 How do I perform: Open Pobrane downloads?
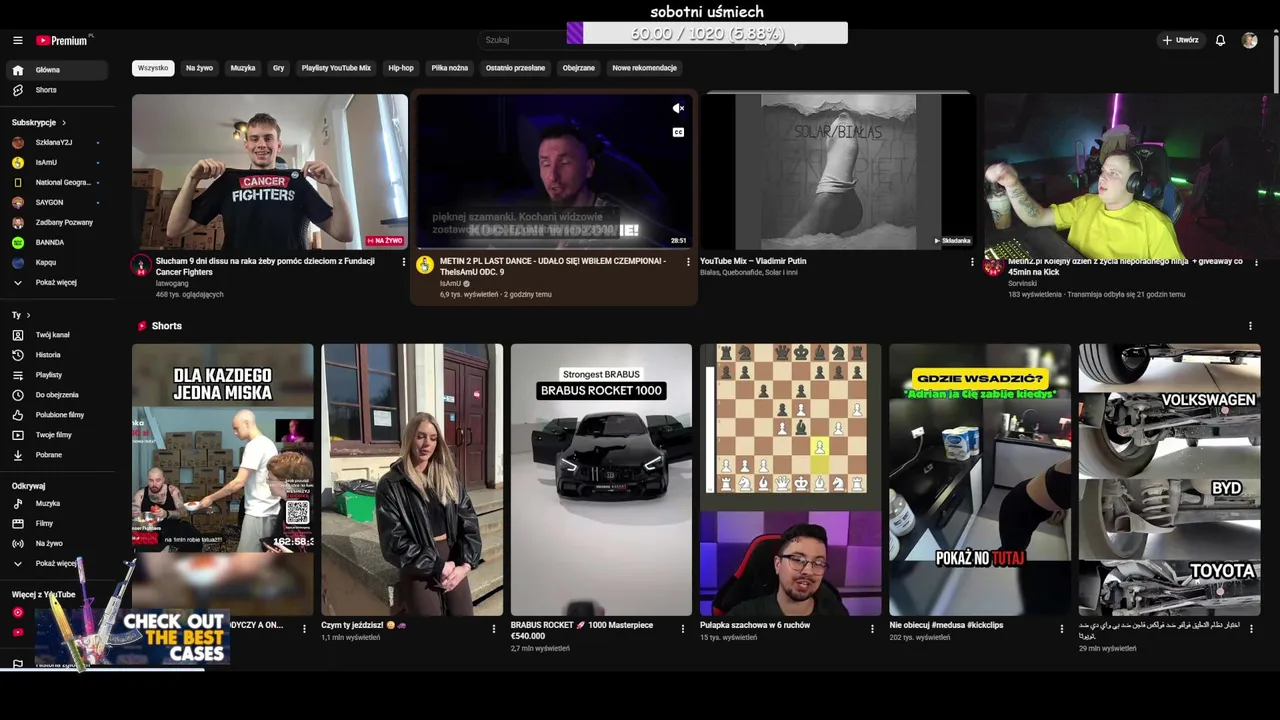[55, 455]
